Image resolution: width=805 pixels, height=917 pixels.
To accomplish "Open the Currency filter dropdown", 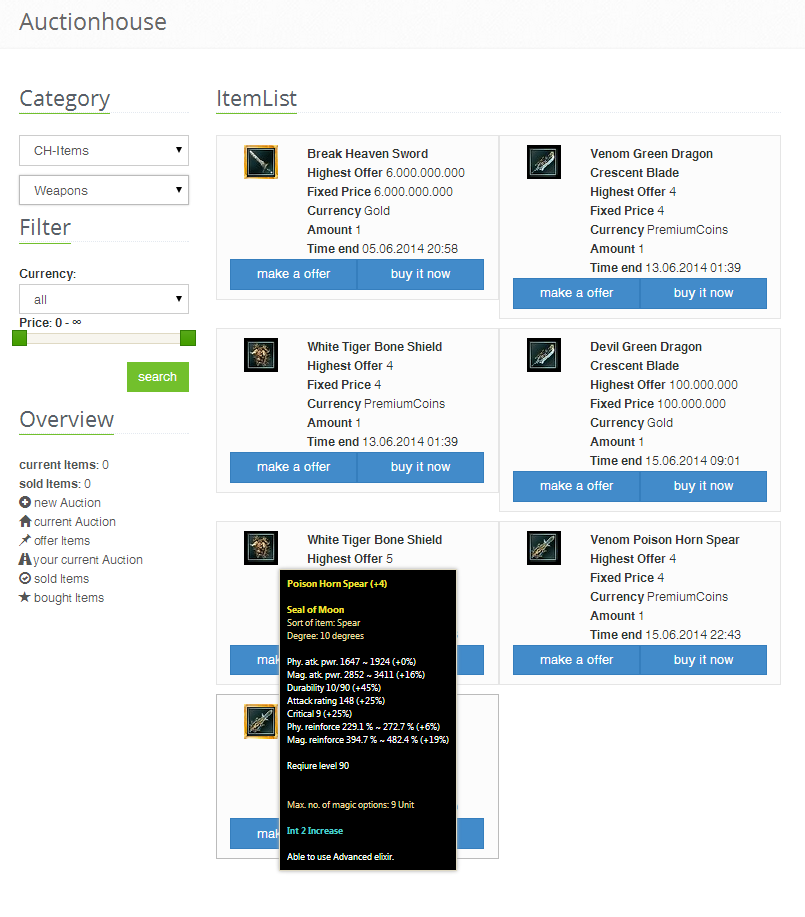I will [104, 299].
